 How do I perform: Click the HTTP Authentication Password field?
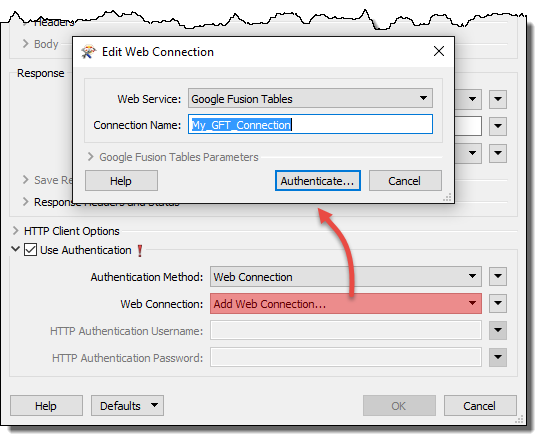(346, 357)
